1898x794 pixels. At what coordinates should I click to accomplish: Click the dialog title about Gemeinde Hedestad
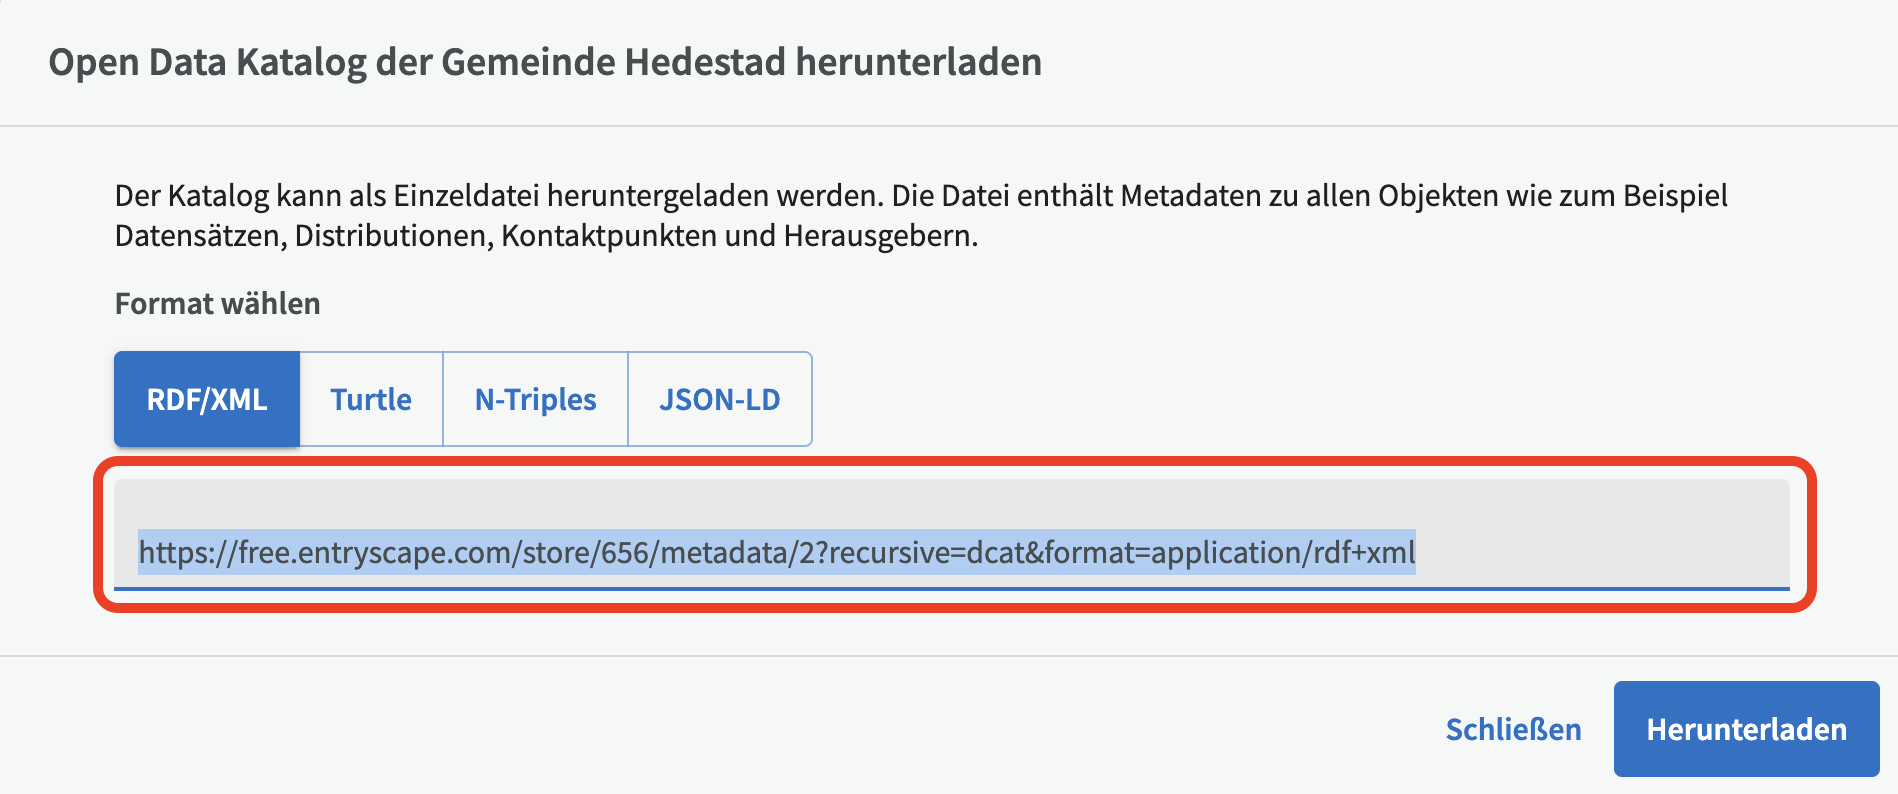coord(545,62)
